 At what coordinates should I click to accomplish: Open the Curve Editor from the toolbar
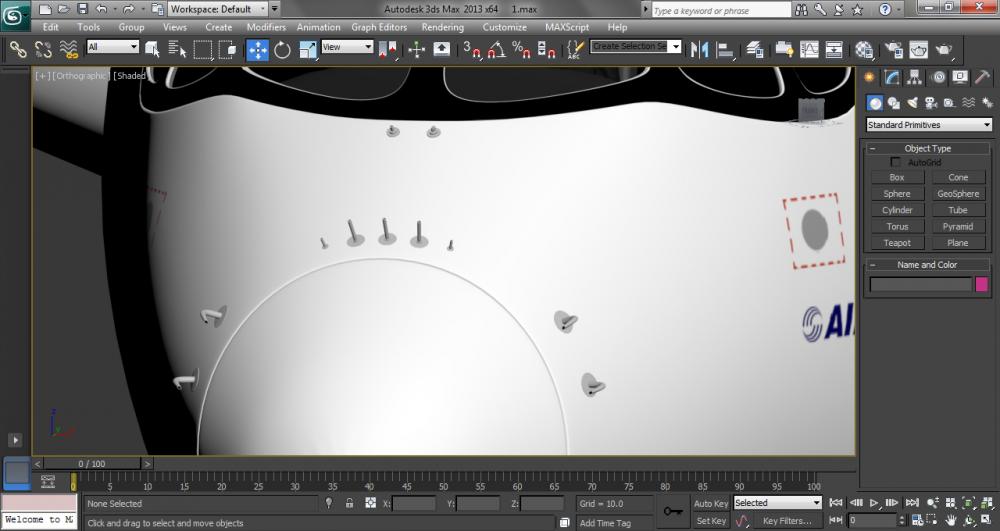pyautogui.click(x=809, y=49)
